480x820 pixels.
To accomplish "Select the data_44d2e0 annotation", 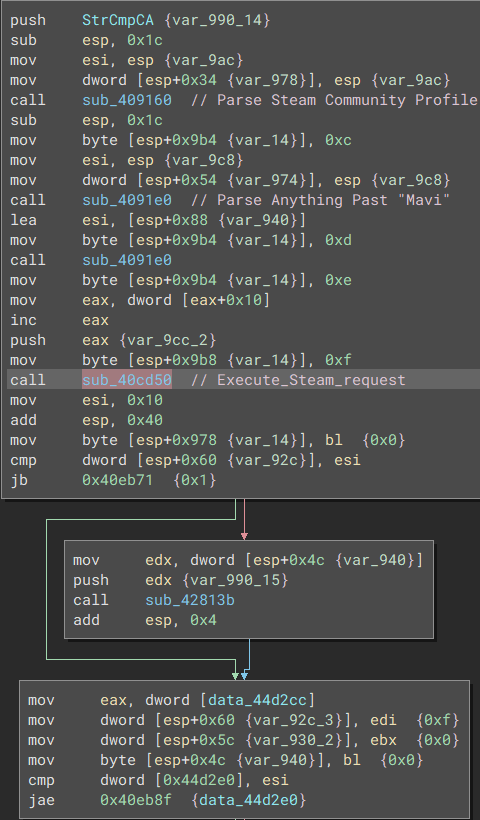I will 248,800.
